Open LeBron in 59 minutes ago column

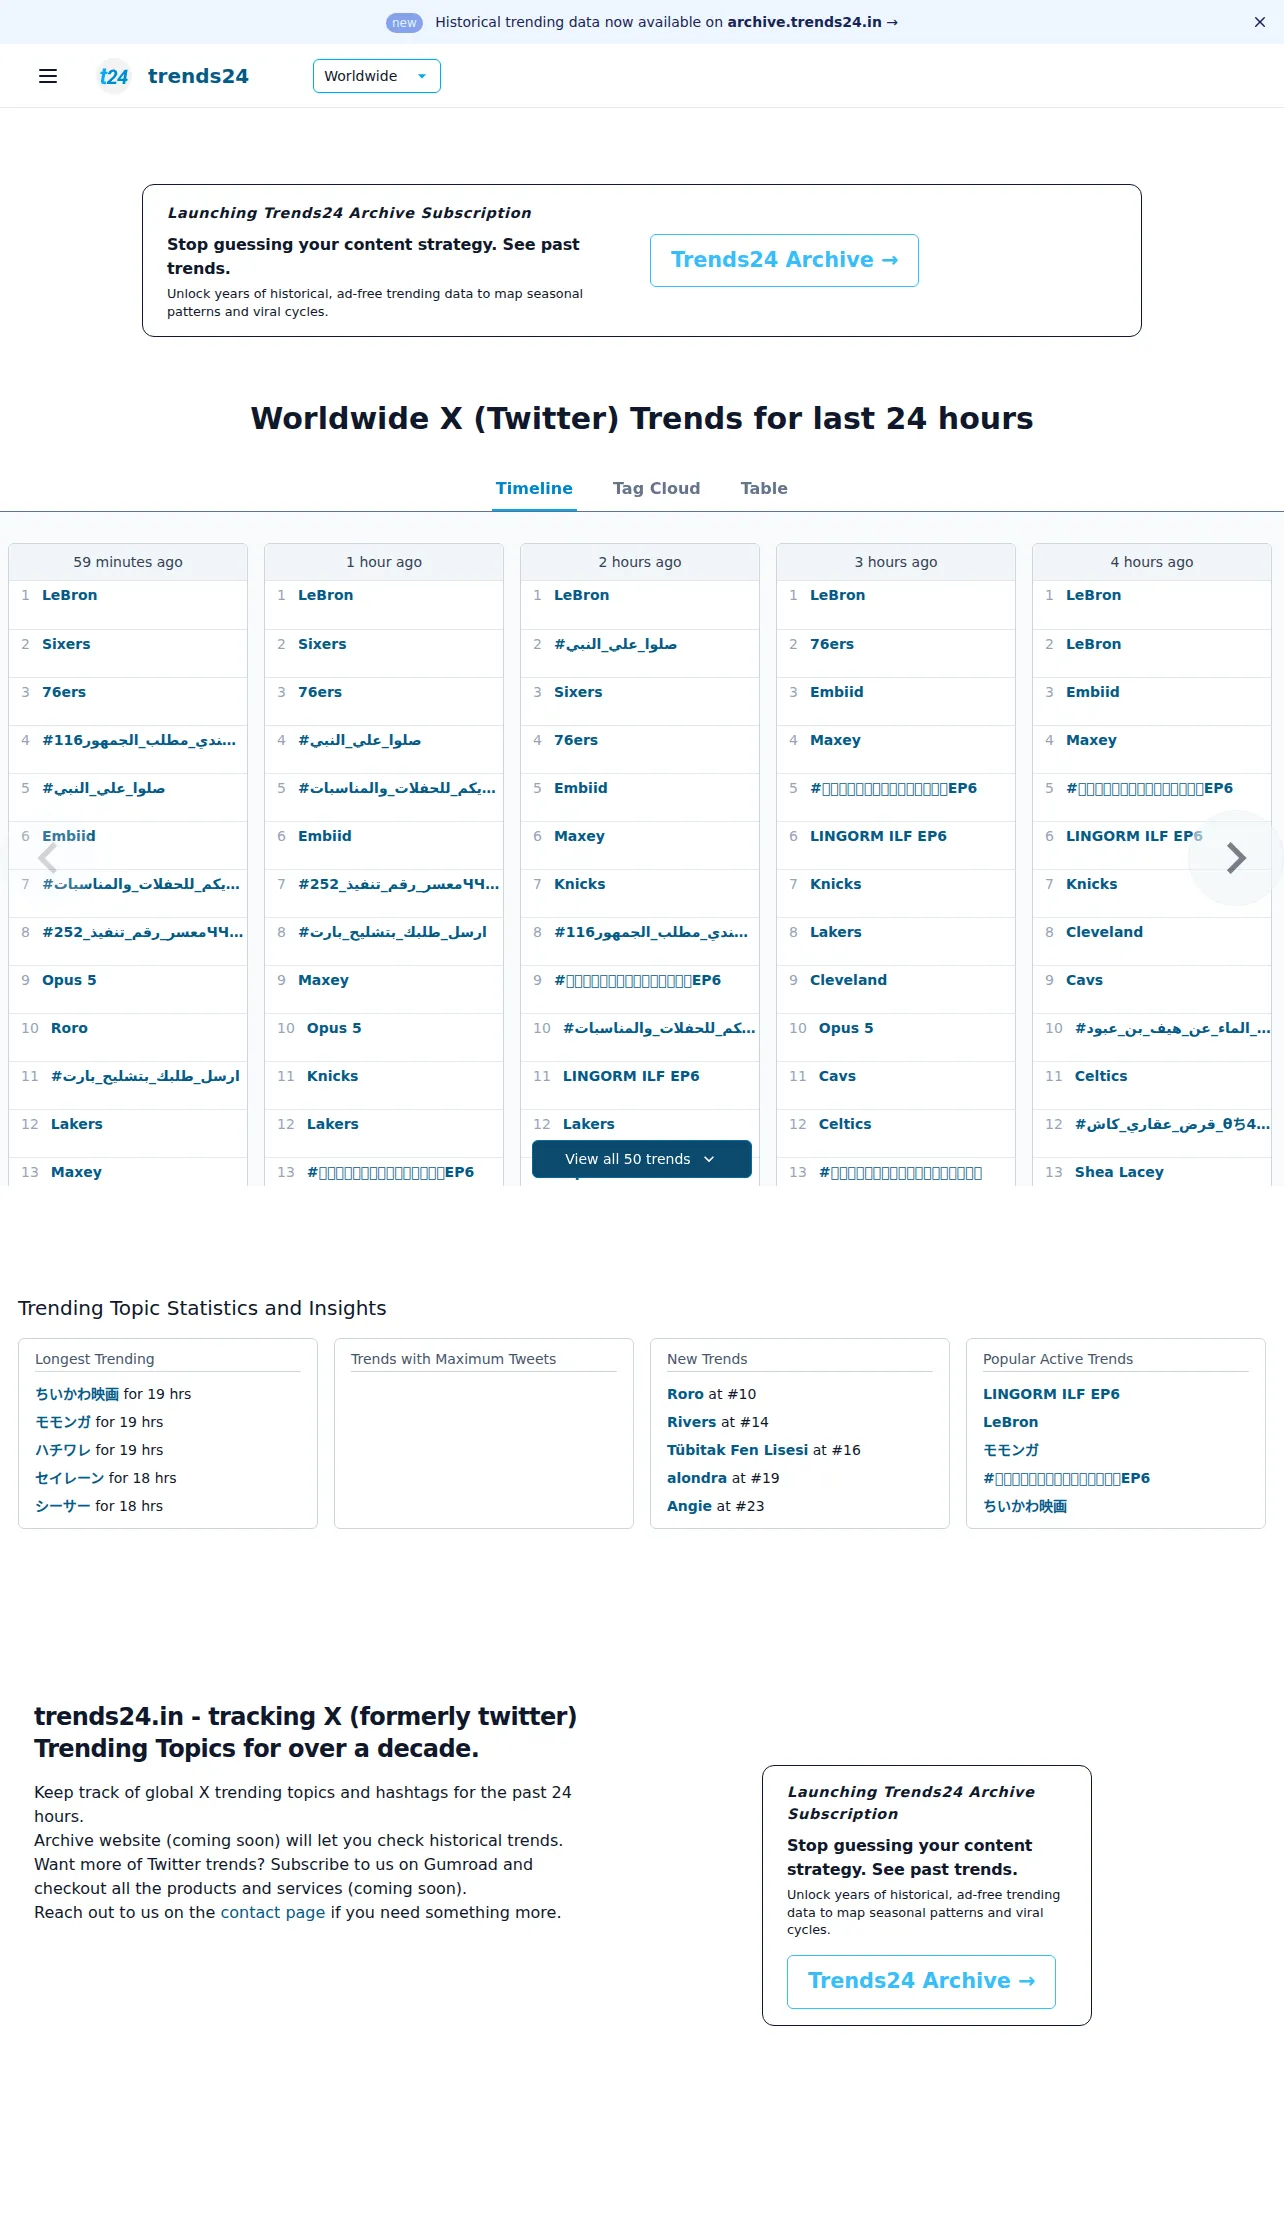click(70, 595)
